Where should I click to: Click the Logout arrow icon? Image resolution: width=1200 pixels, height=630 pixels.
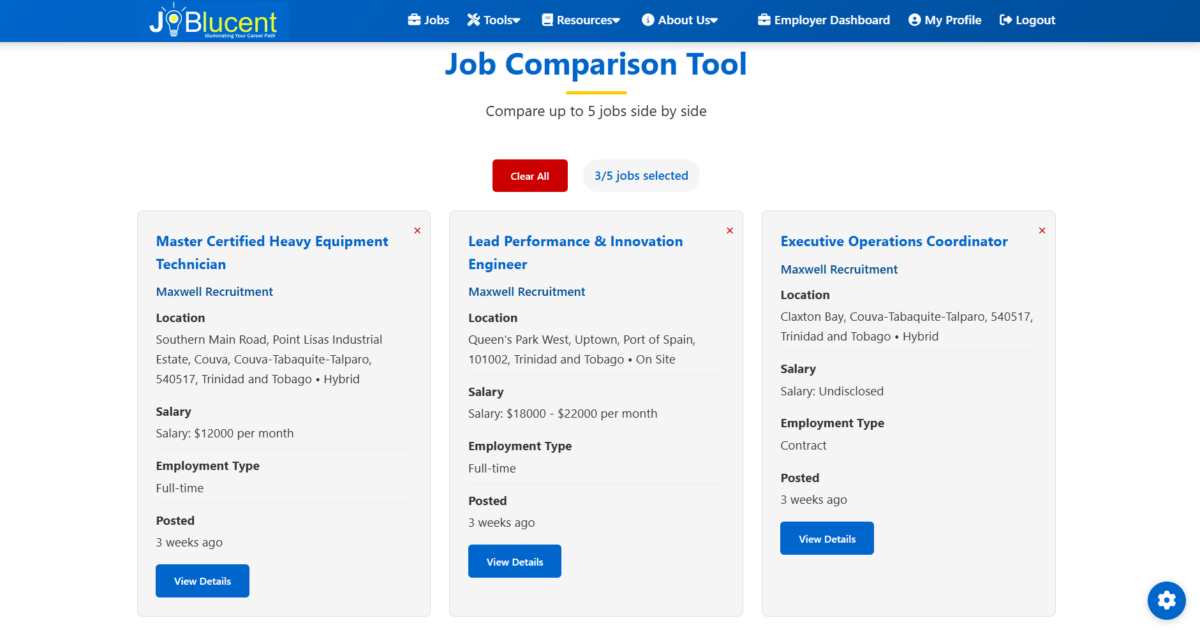click(1005, 20)
